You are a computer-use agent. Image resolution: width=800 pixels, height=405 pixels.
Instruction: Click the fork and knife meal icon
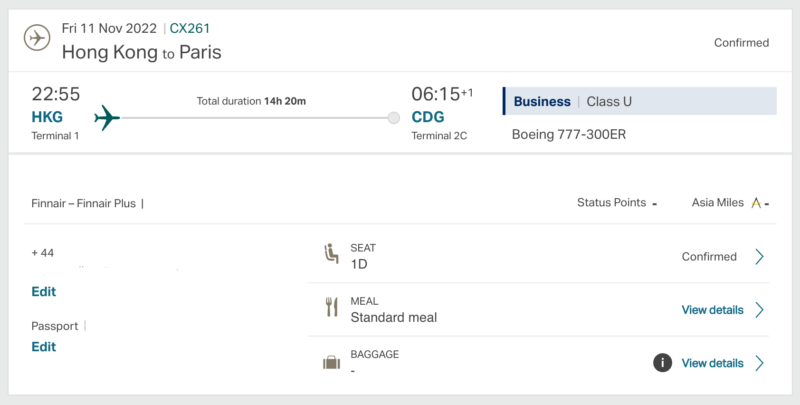(332, 307)
